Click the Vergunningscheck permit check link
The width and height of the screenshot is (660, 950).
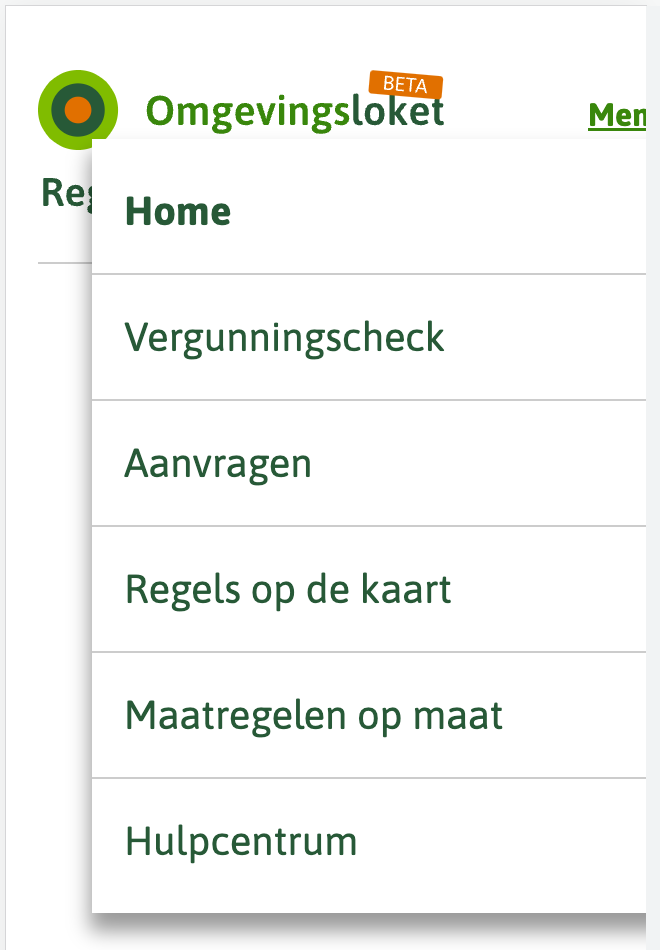[284, 337]
